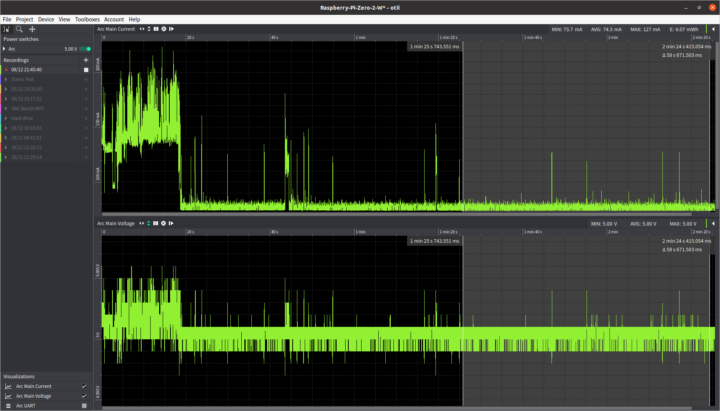Fit Arc Main Voltage vertically
This screenshot has width=720, height=411.
(x=148, y=224)
